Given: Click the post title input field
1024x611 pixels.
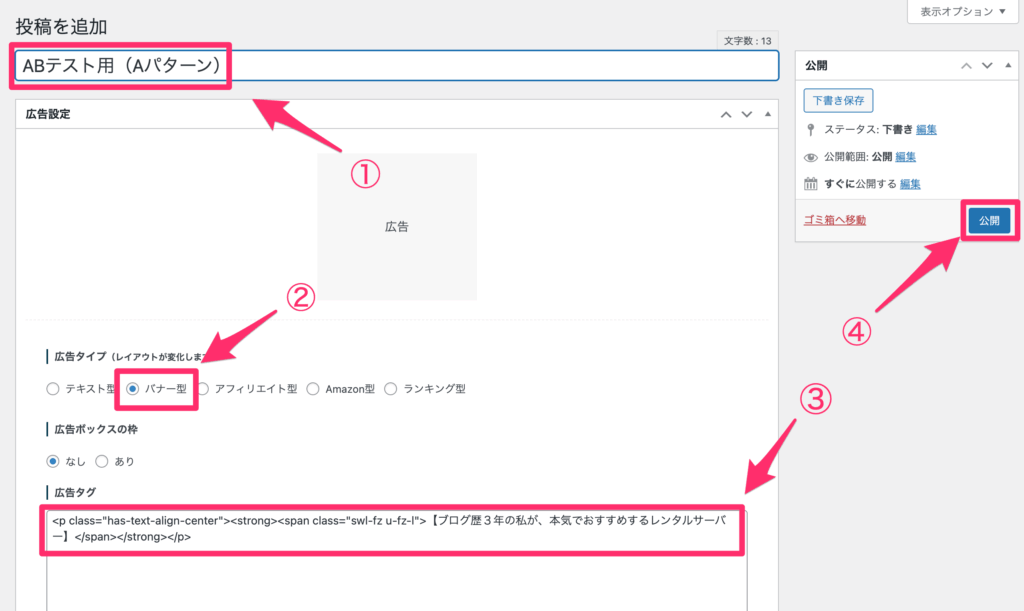Looking at the screenshot, I should pos(400,65).
